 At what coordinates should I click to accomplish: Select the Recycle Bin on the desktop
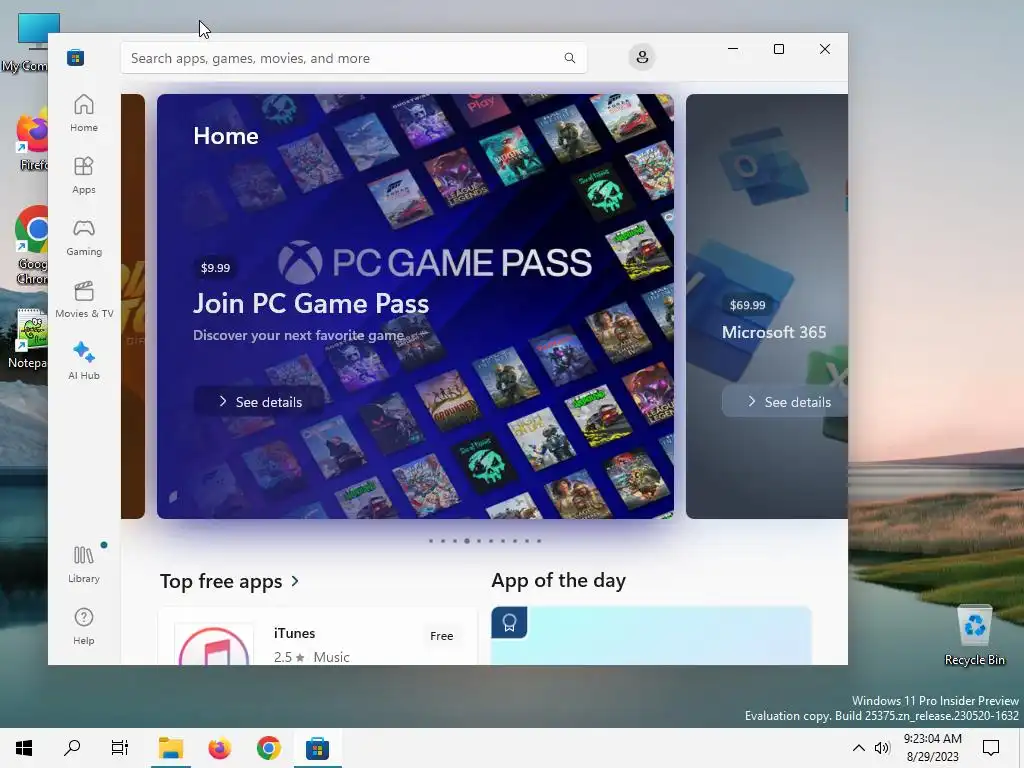[974, 635]
